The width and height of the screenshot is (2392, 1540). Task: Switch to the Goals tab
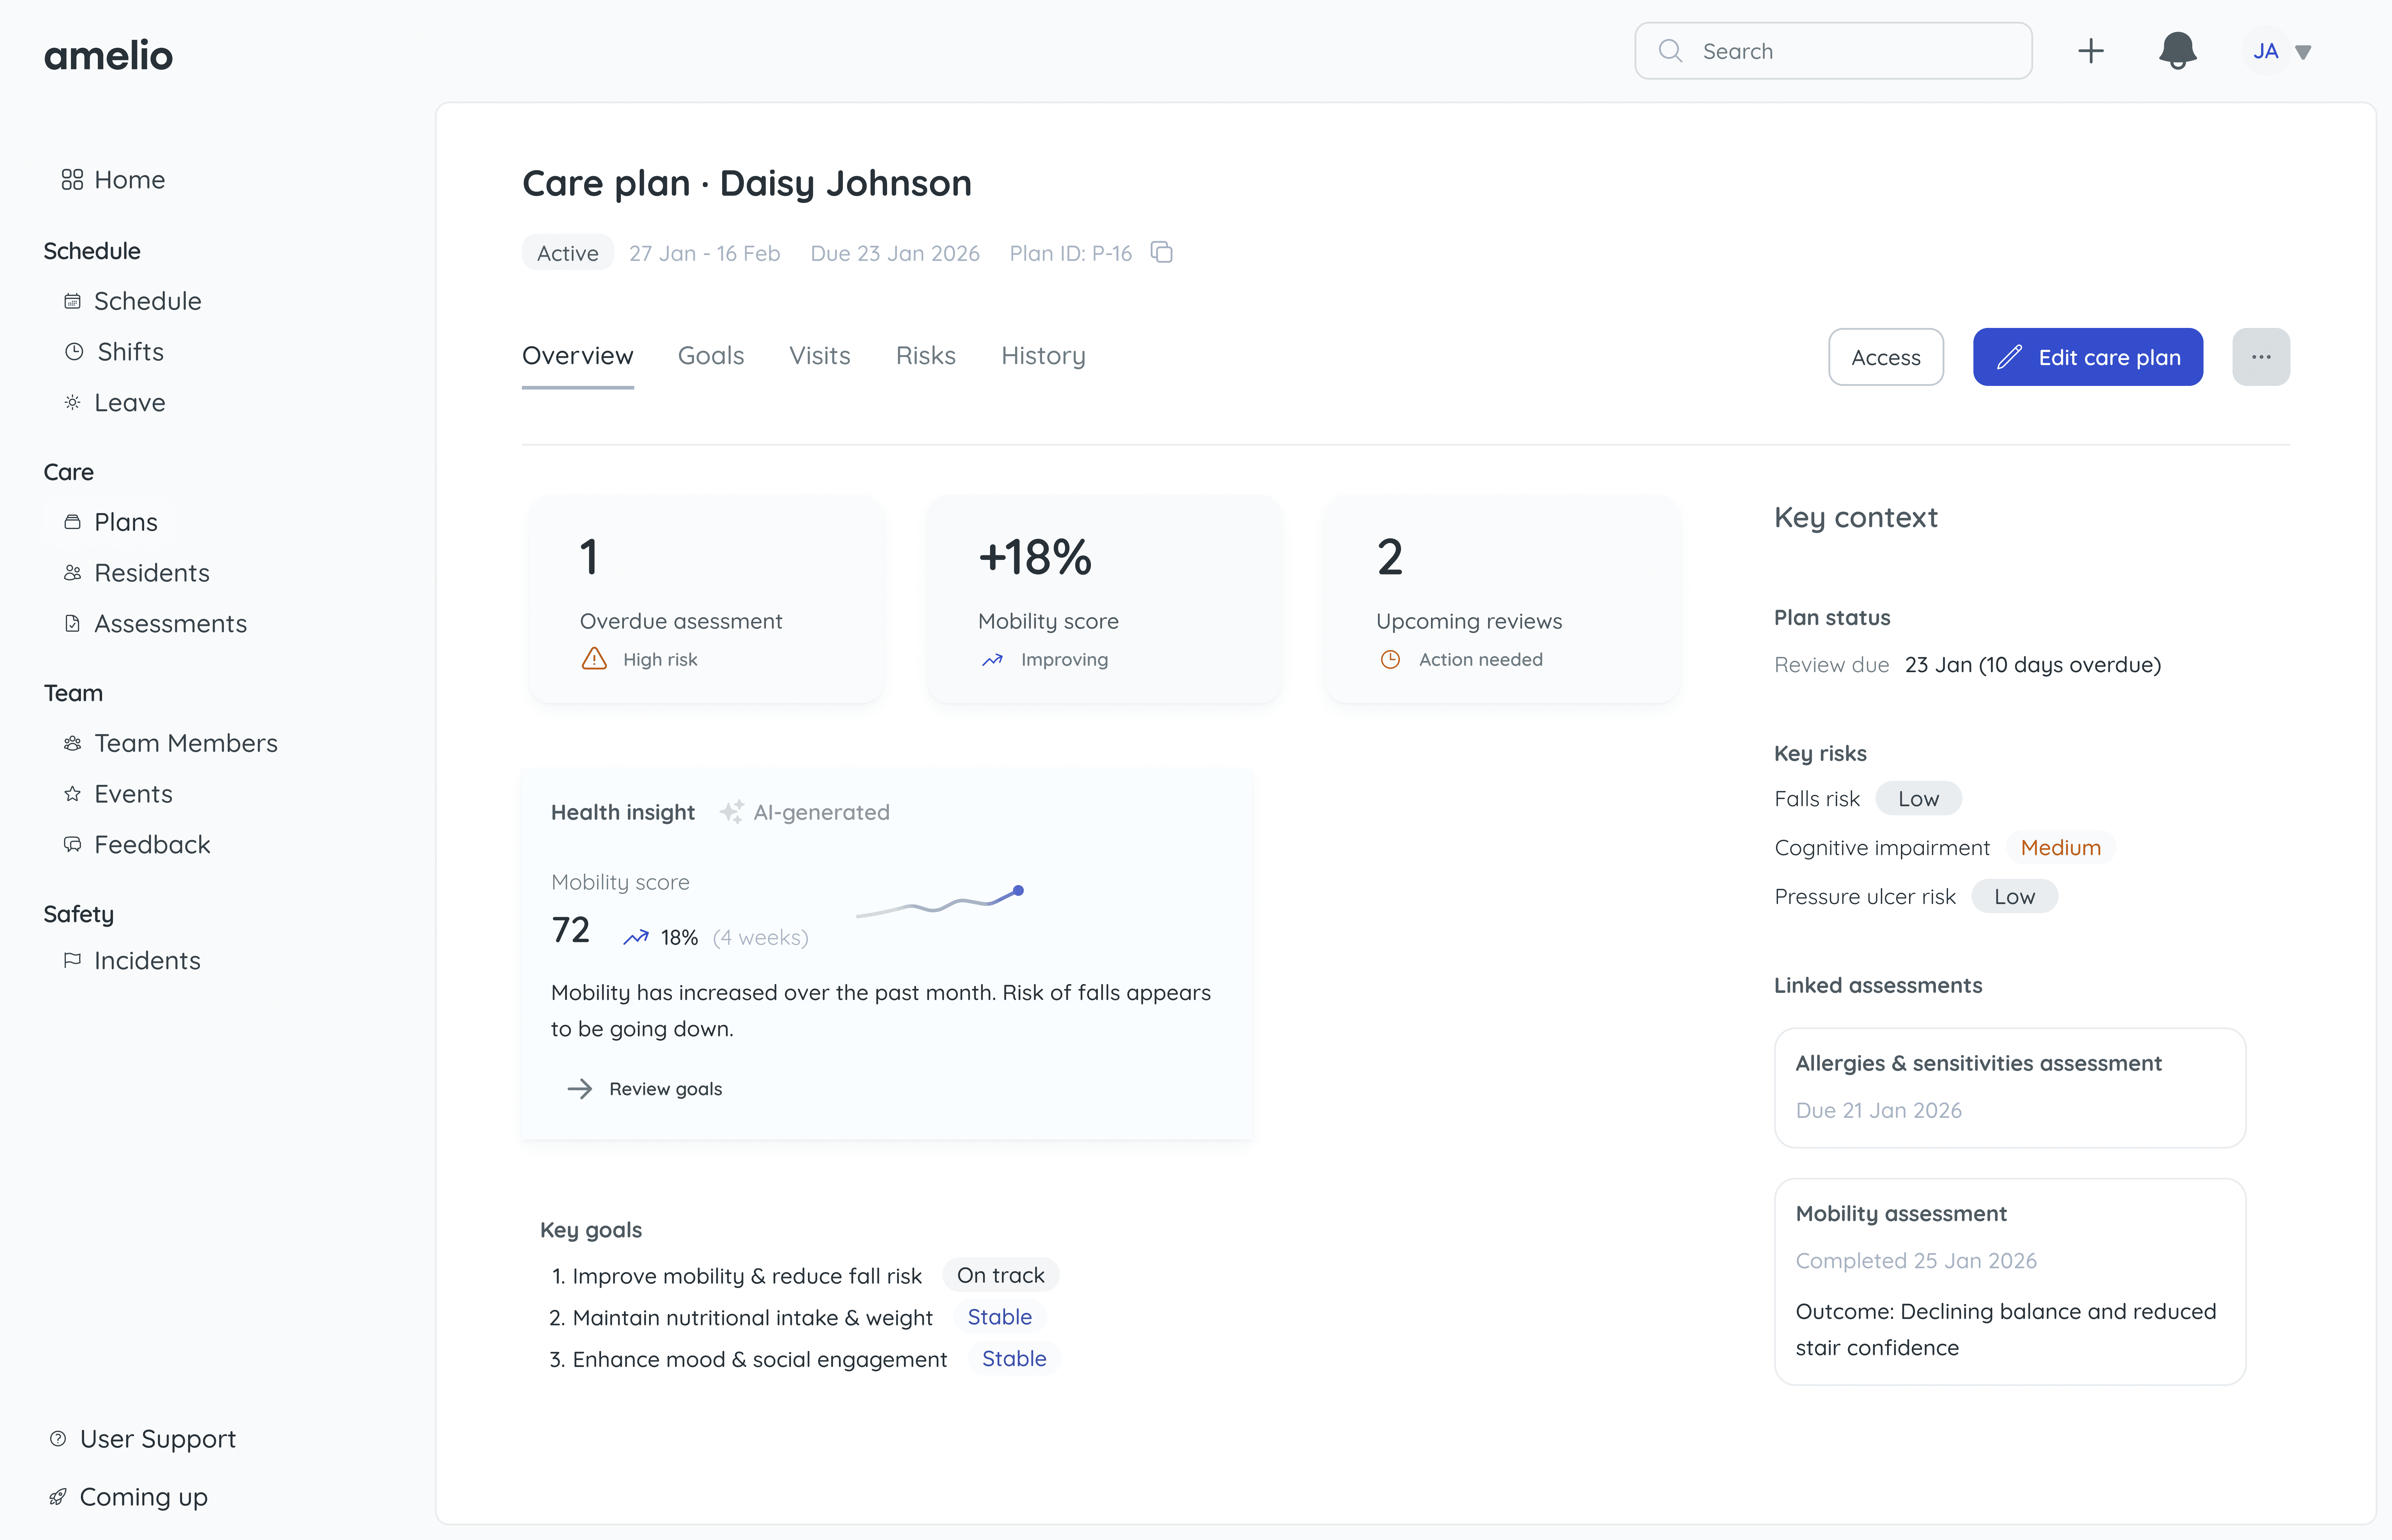711,356
